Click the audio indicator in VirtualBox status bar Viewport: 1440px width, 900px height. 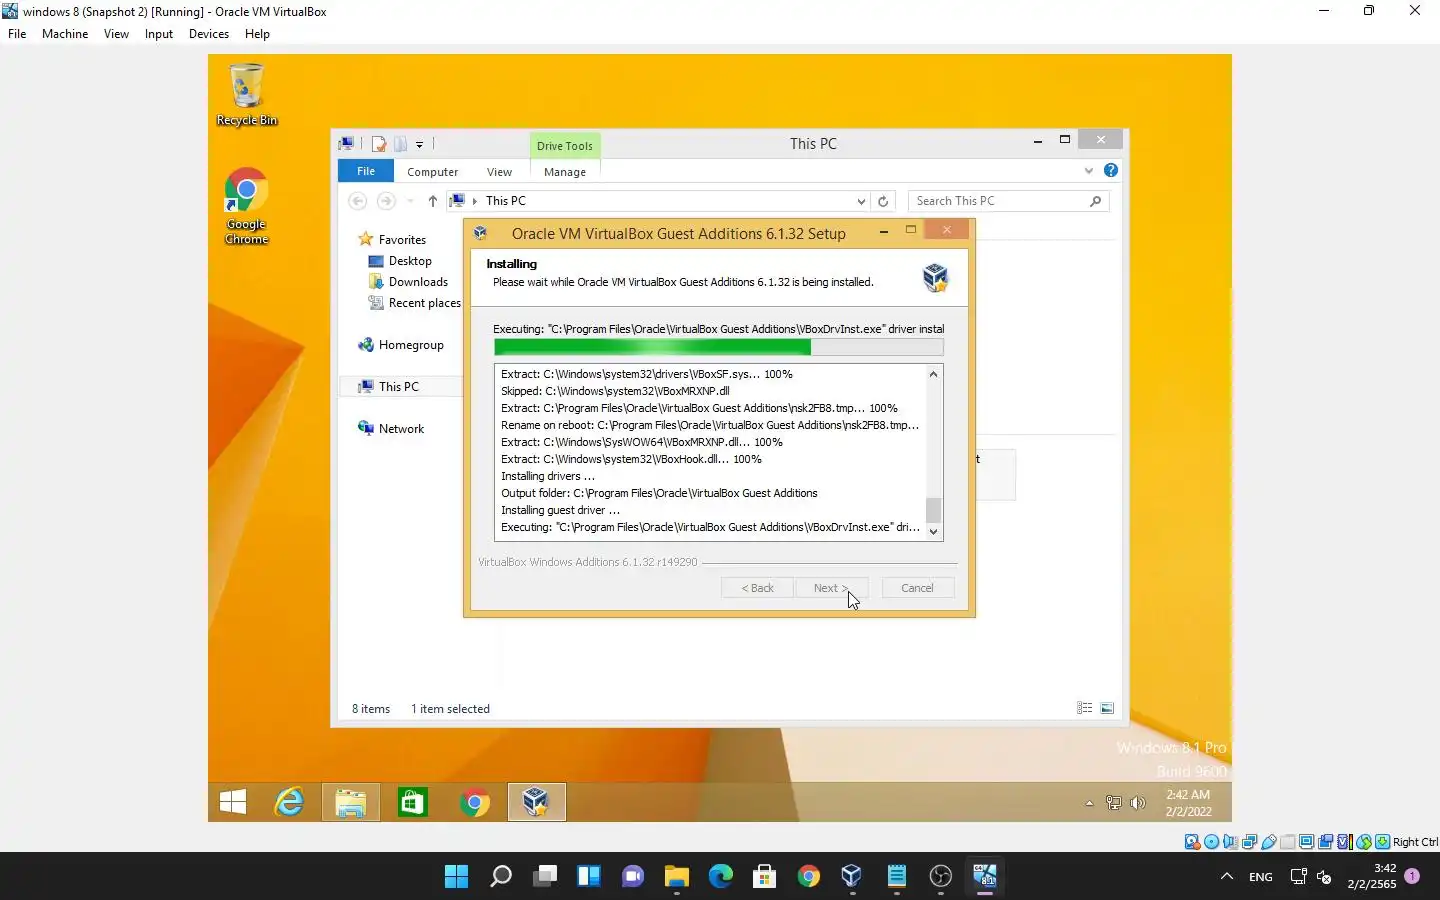tap(1231, 842)
